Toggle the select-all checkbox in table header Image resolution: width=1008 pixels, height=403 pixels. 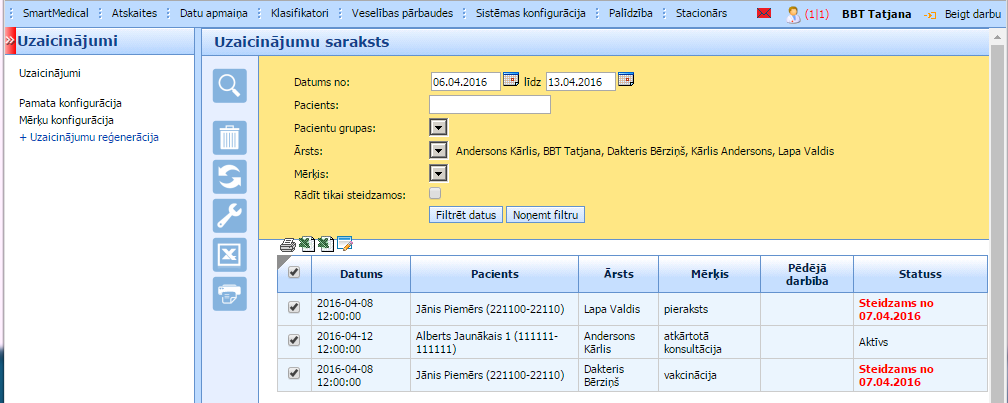(x=294, y=272)
